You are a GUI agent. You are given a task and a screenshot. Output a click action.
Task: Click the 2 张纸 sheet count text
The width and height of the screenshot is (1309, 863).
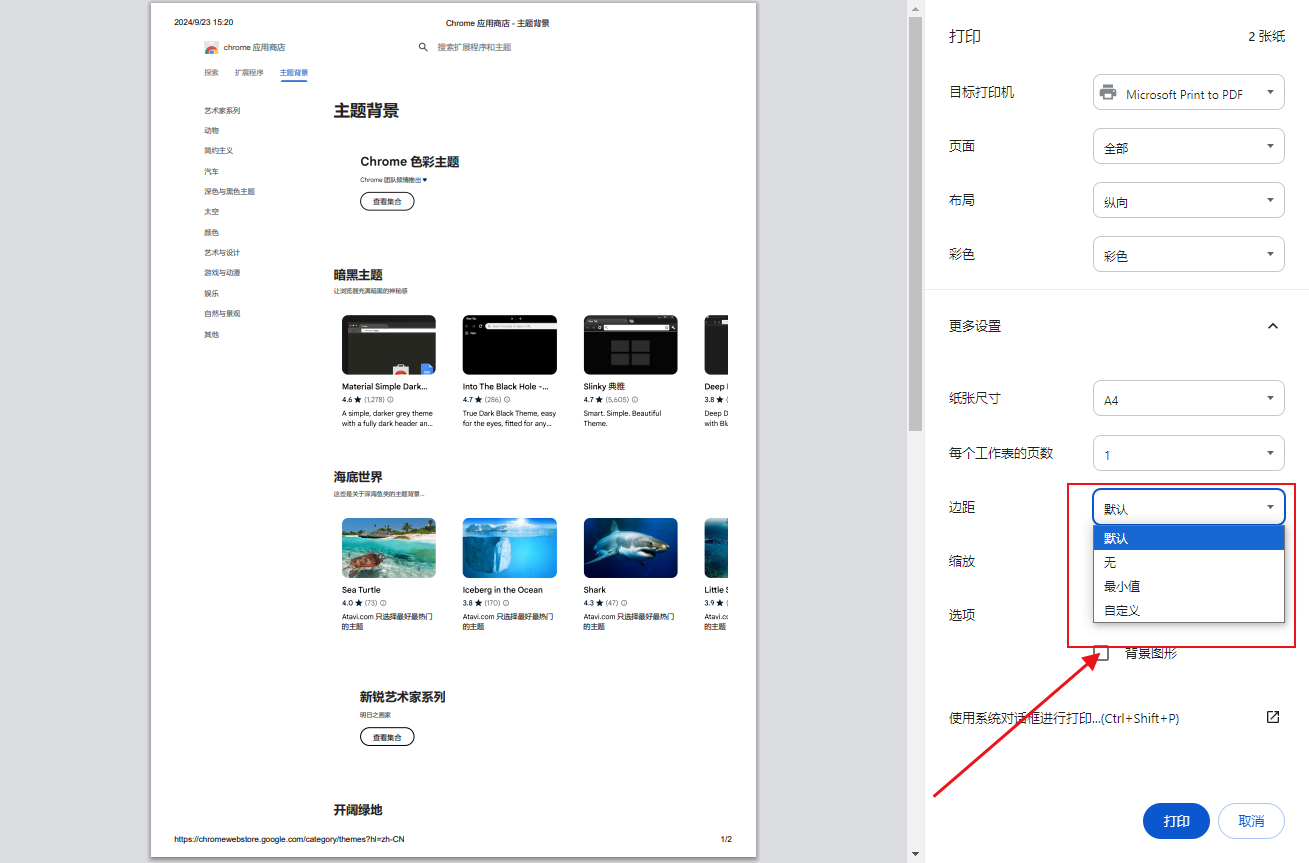point(1266,36)
